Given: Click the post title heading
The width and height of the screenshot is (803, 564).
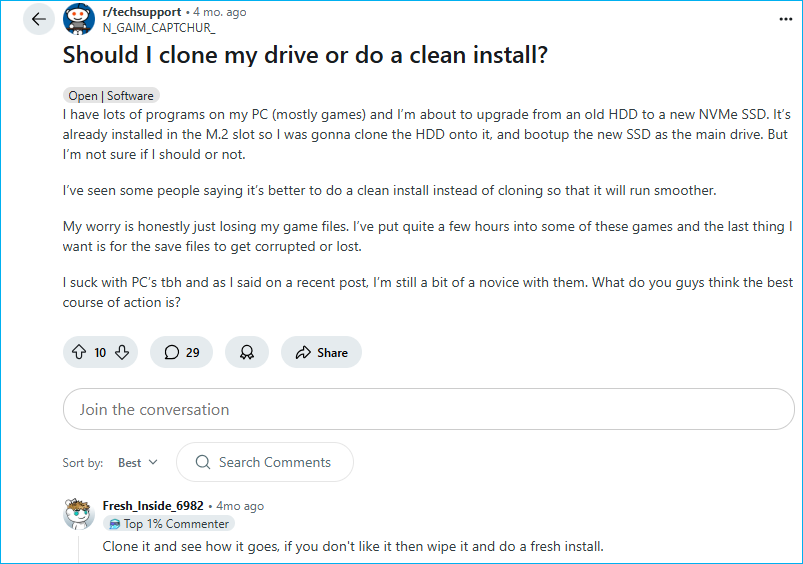Looking at the screenshot, I should click(305, 55).
